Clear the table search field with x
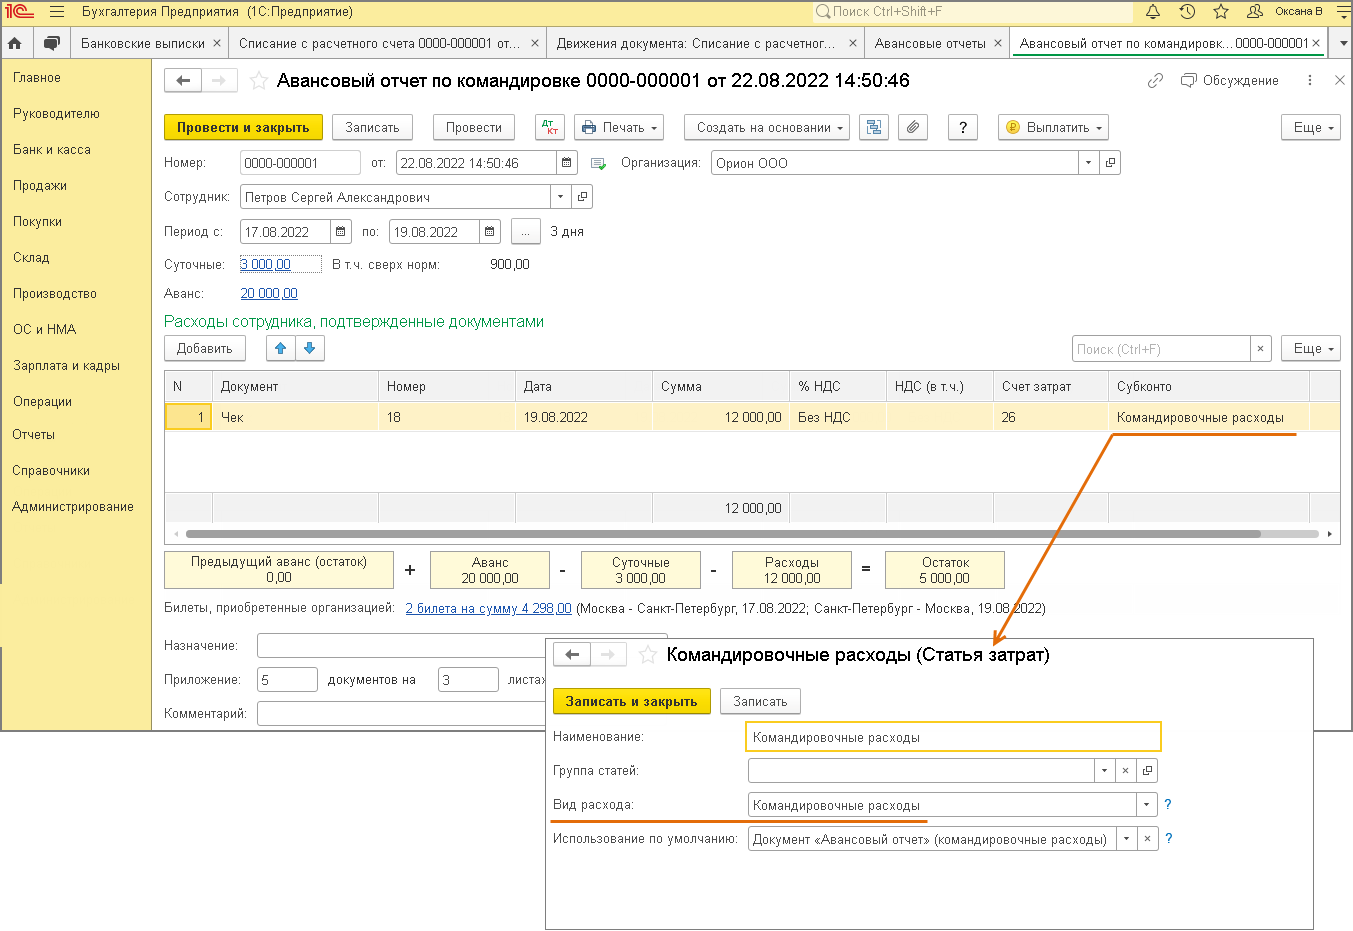Image resolution: width=1353 pixels, height=931 pixels. [x=1261, y=349]
